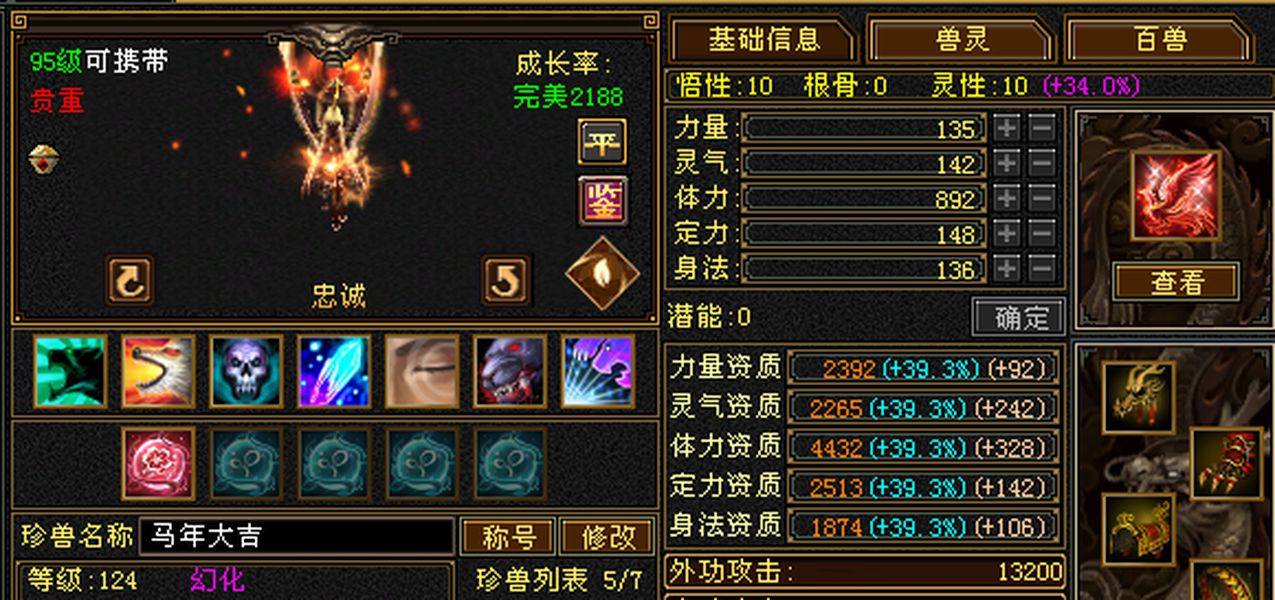1275x600 pixels.
Task: Rotate pet model left arrow icon
Action: 130,279
